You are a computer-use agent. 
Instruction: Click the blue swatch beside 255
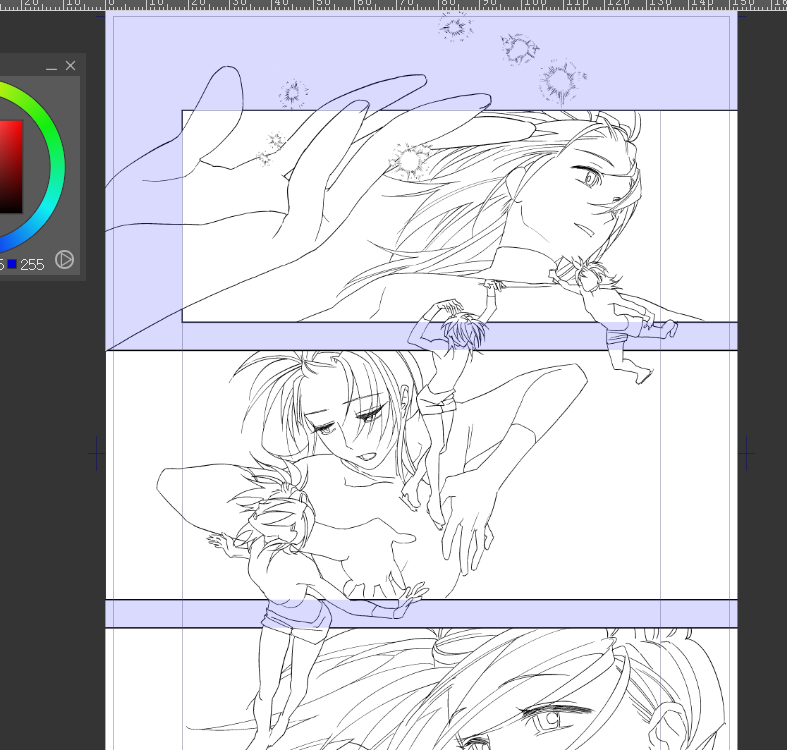(x=12, y=264)
